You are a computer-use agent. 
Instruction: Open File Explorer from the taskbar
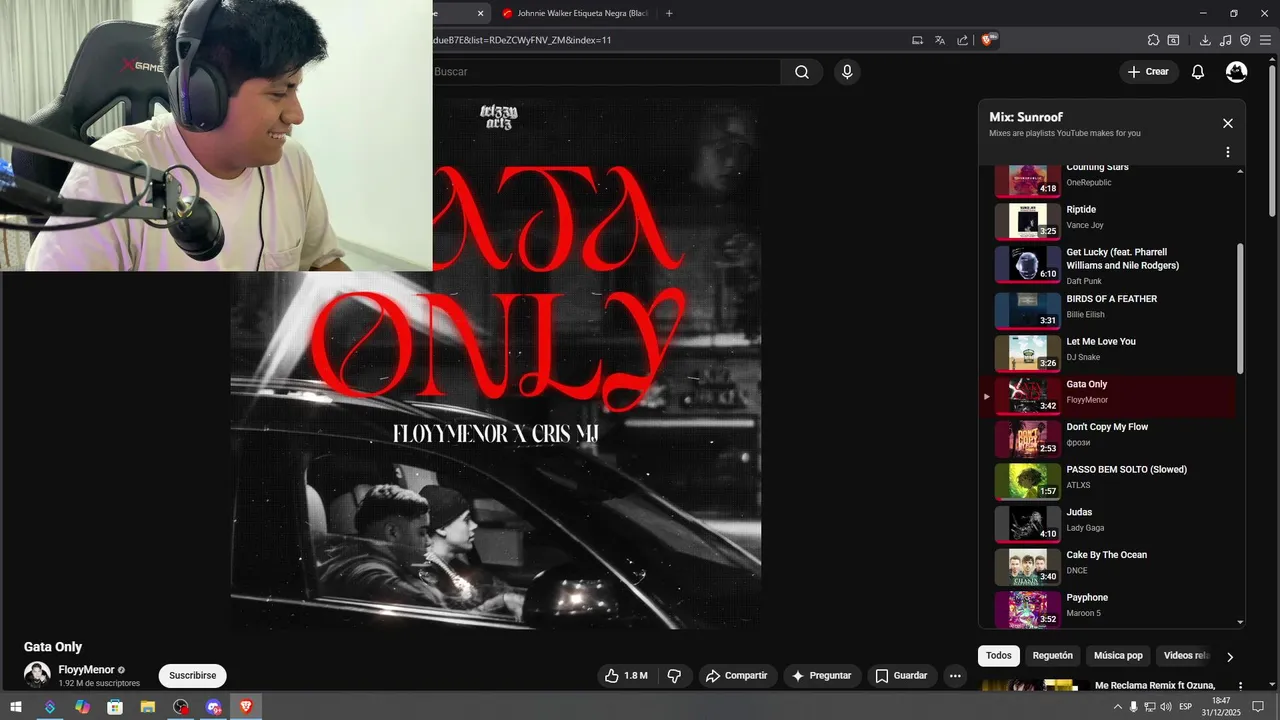148,707
